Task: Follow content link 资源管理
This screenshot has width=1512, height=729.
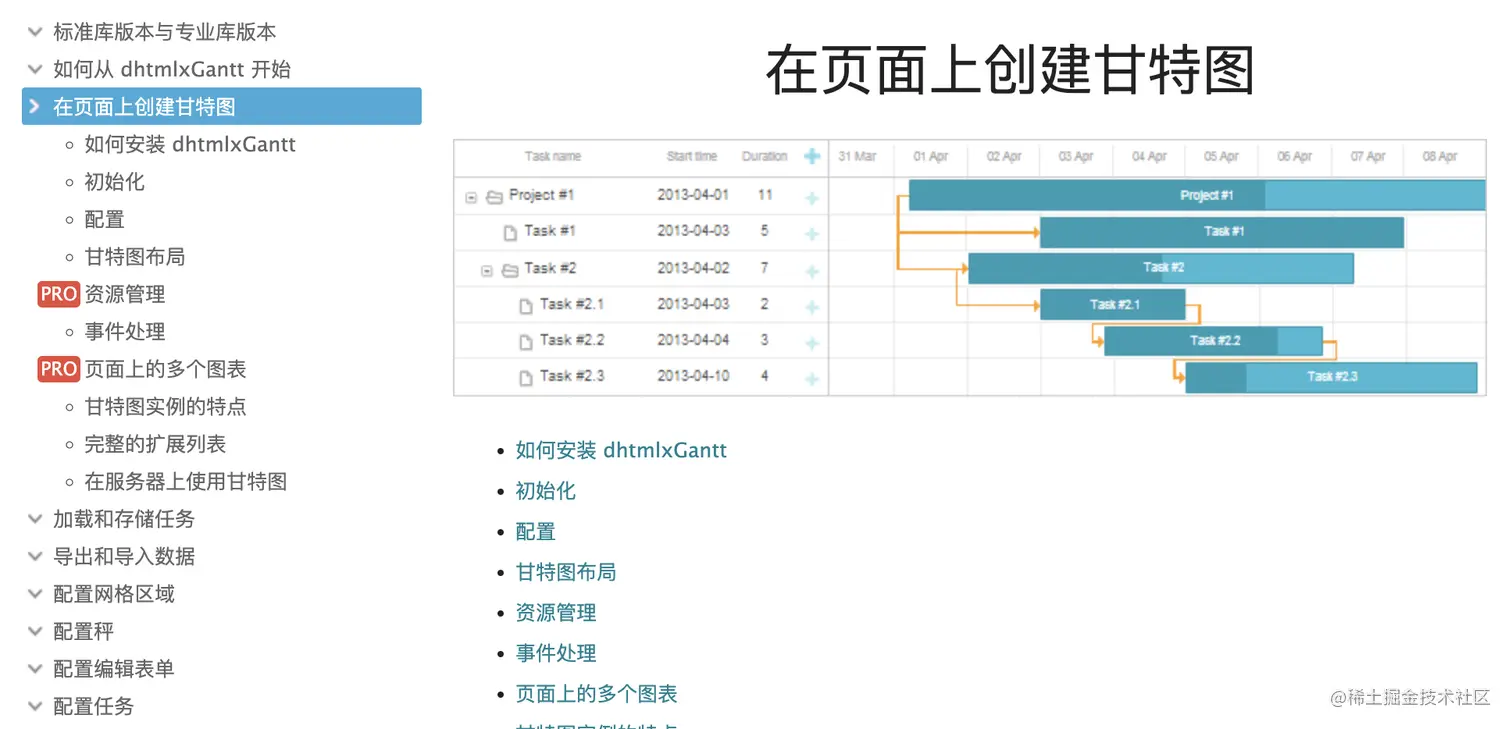Action: click(556, 613)
